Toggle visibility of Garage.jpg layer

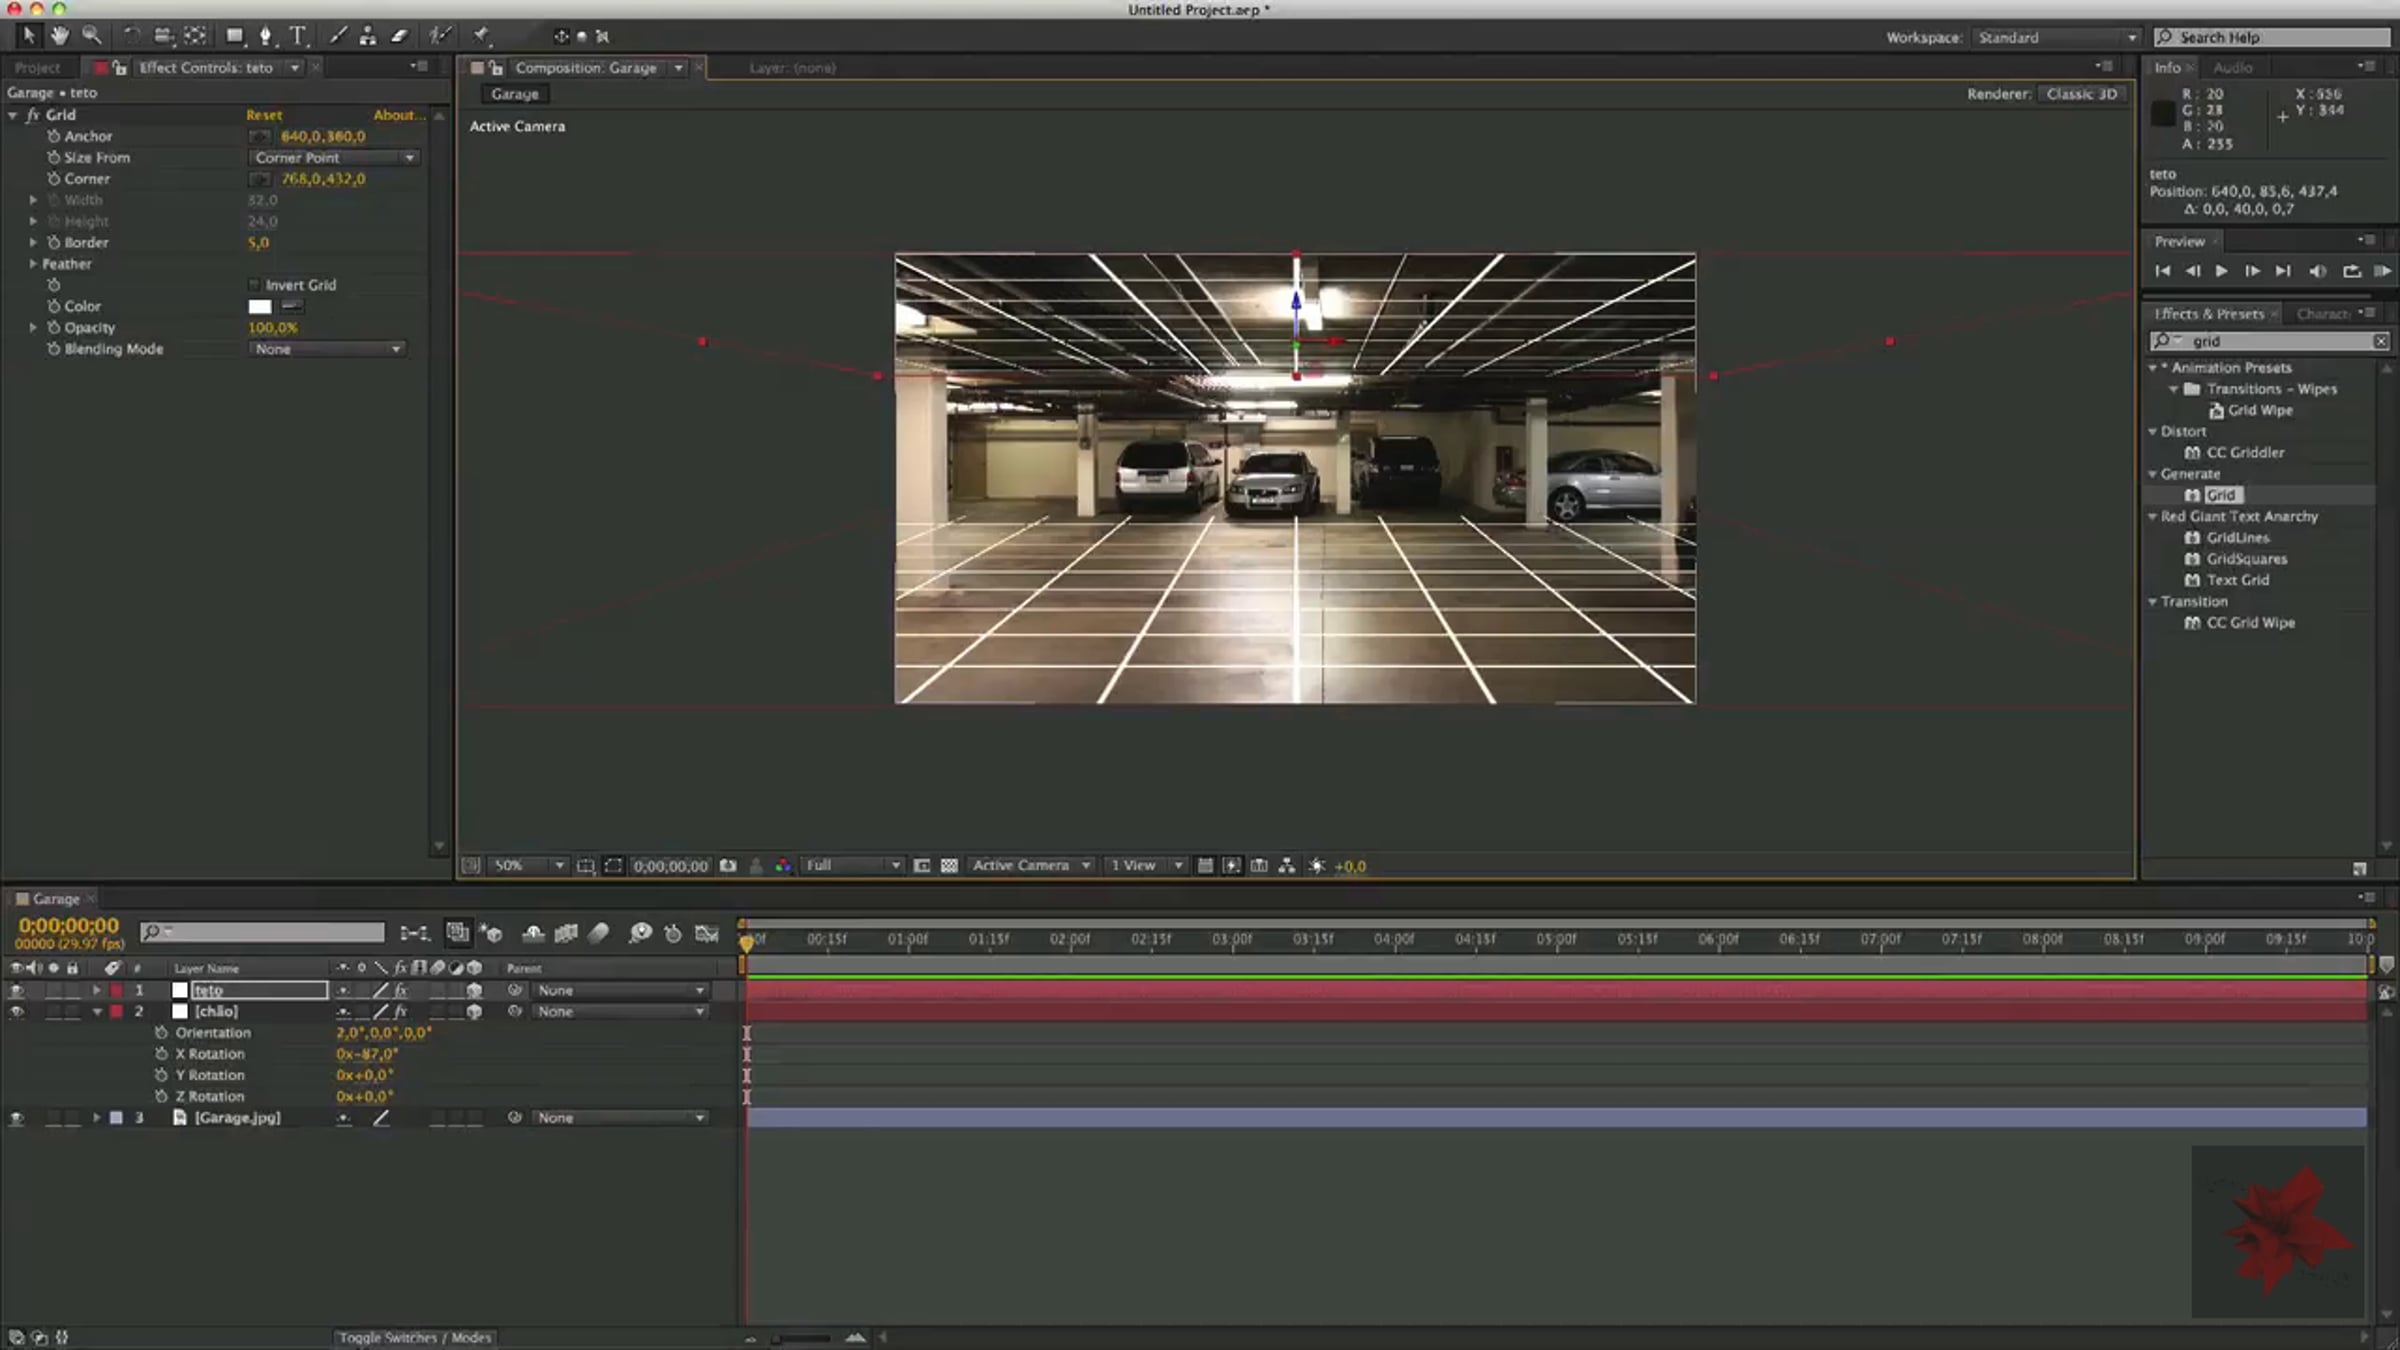(16, 1118)
